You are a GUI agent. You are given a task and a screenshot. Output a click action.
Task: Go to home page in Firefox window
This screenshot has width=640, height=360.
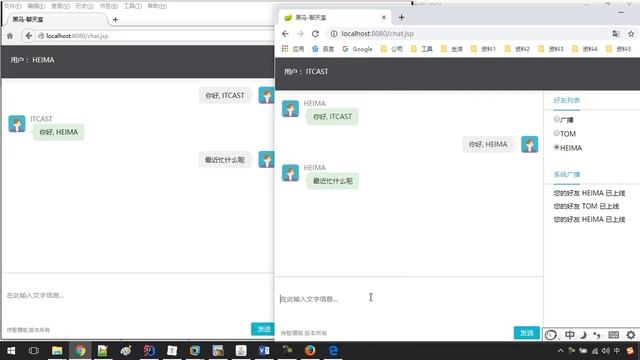(x=10, y=36)
